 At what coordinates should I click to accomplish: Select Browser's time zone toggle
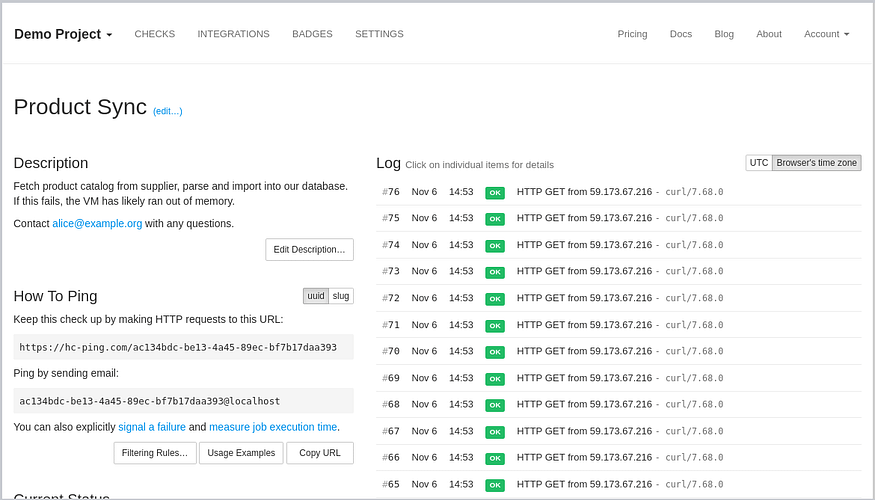tap(816, 163)
